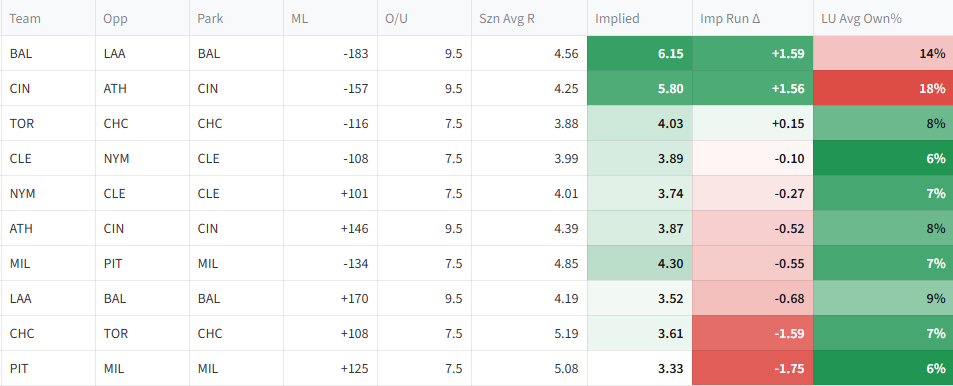
Task: Select the LAA +170 moneyline cell
Action: pyautogui.click(x=330, y=298)
